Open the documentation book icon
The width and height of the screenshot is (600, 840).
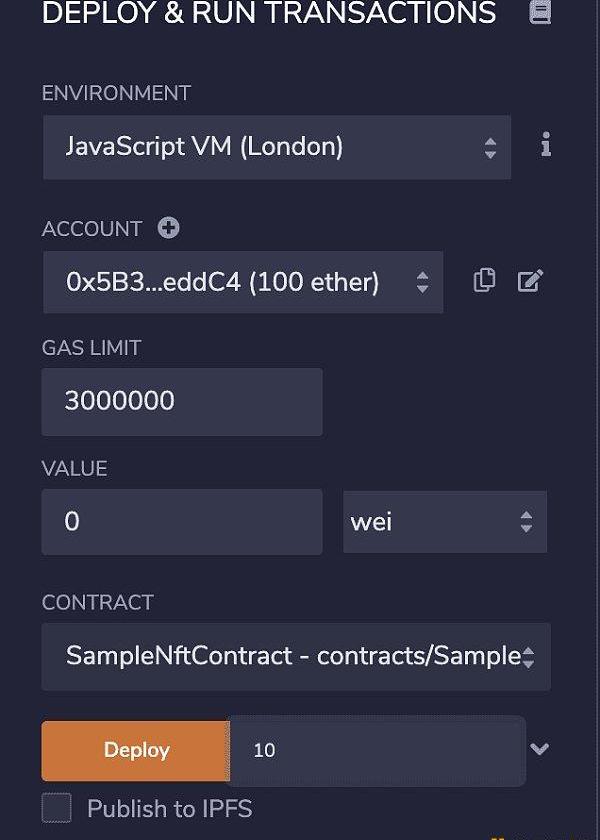tap(540, 12)
